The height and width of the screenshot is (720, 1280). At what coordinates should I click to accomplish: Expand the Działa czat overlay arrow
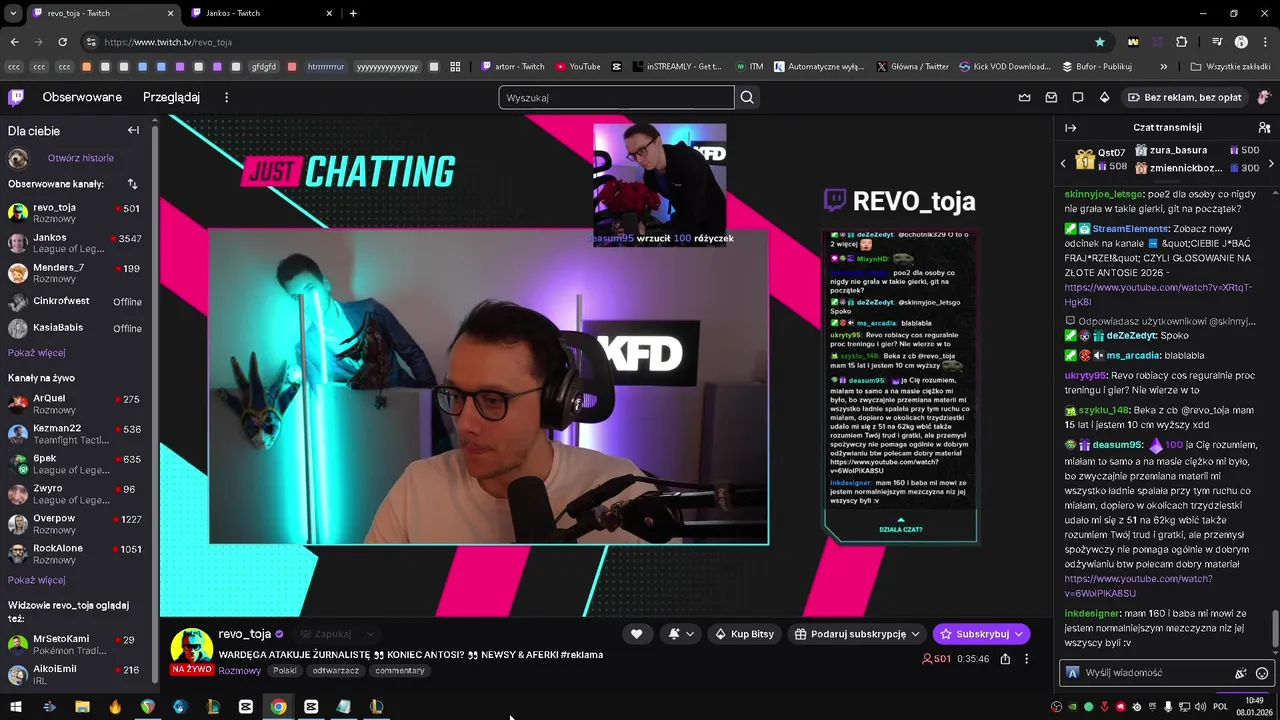(900, 520)
